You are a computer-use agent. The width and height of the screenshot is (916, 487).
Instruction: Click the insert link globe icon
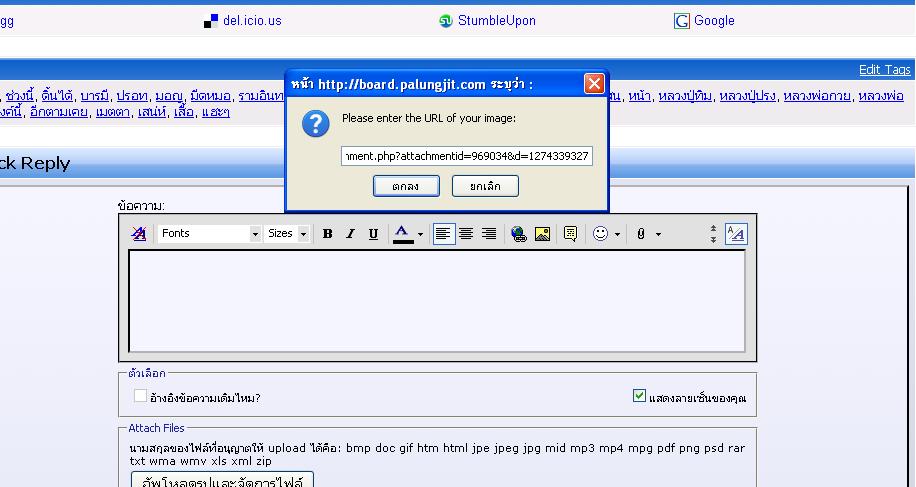518,234
